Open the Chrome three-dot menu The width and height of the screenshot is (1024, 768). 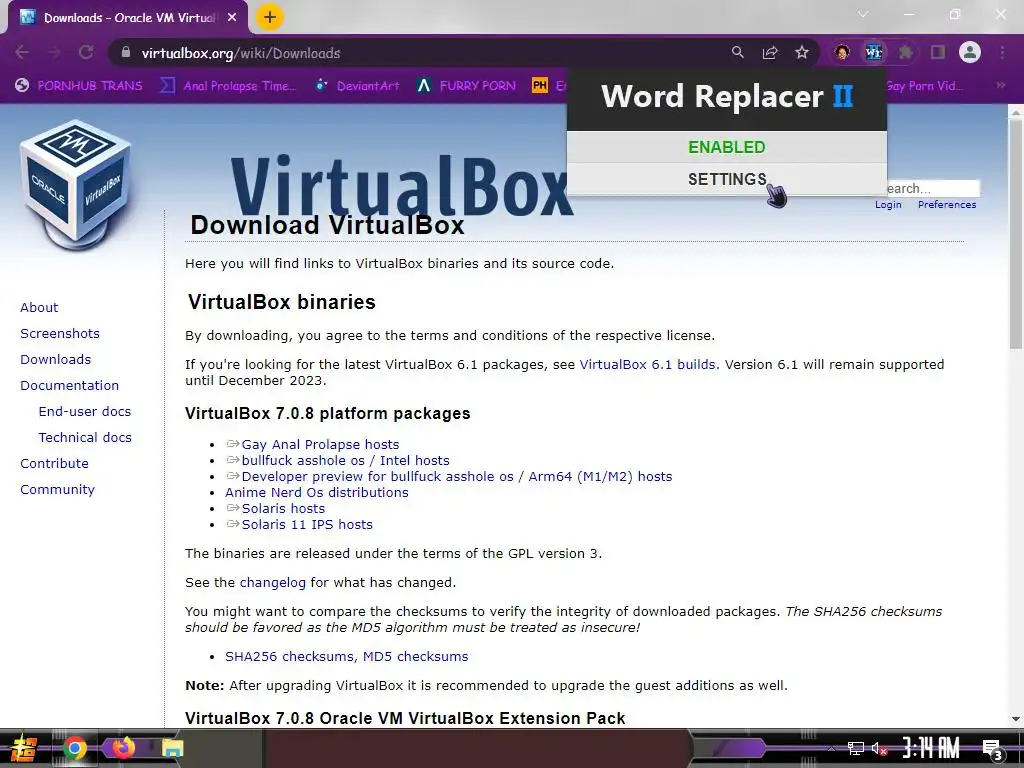tap(1002, 52)
